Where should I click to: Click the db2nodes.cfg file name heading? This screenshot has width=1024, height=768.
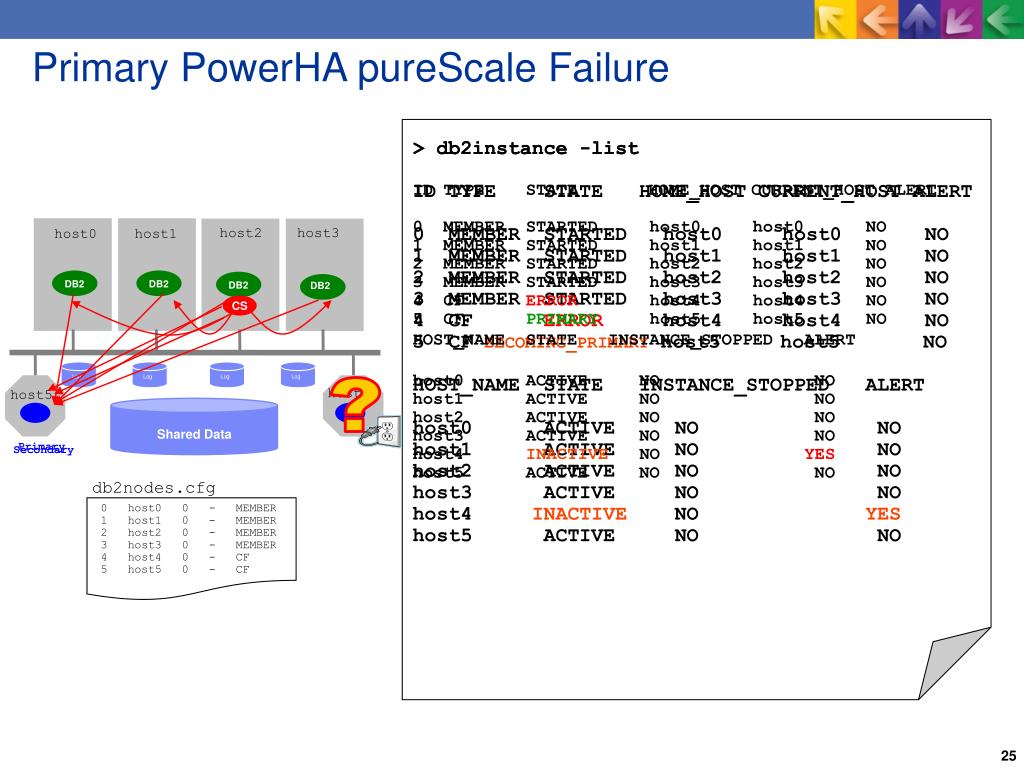click(x=153, y=488)
